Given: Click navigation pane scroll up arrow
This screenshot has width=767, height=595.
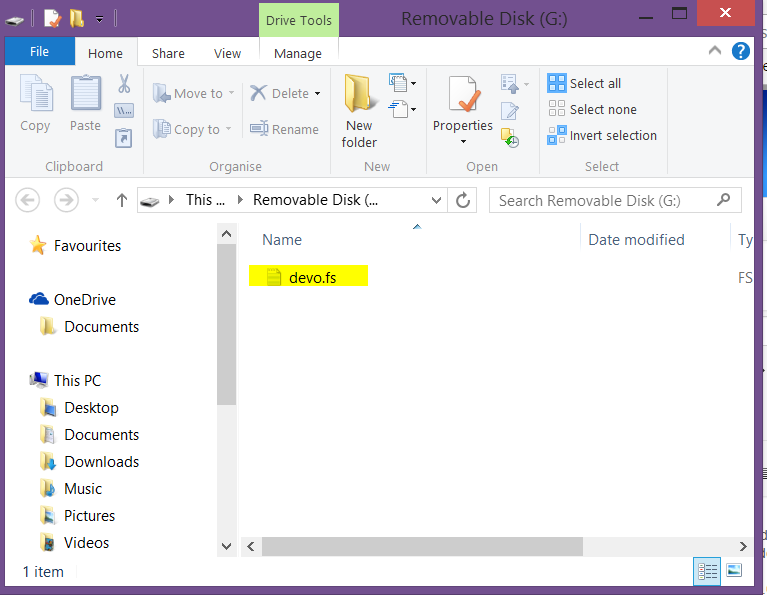Looking at the screenshot, I should [x=226, y=234].
